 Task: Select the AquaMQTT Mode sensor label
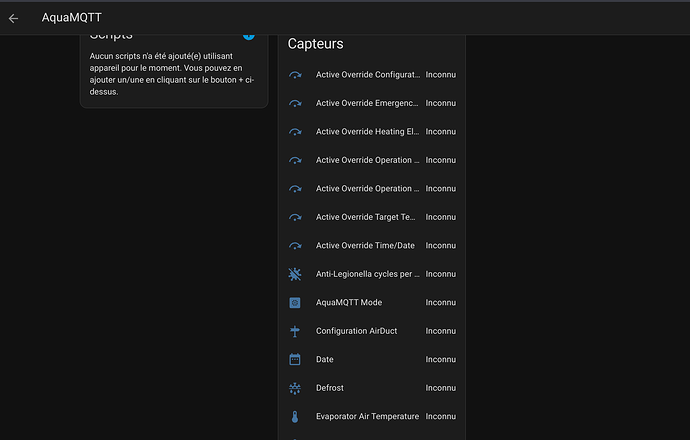tap(349, 303)
